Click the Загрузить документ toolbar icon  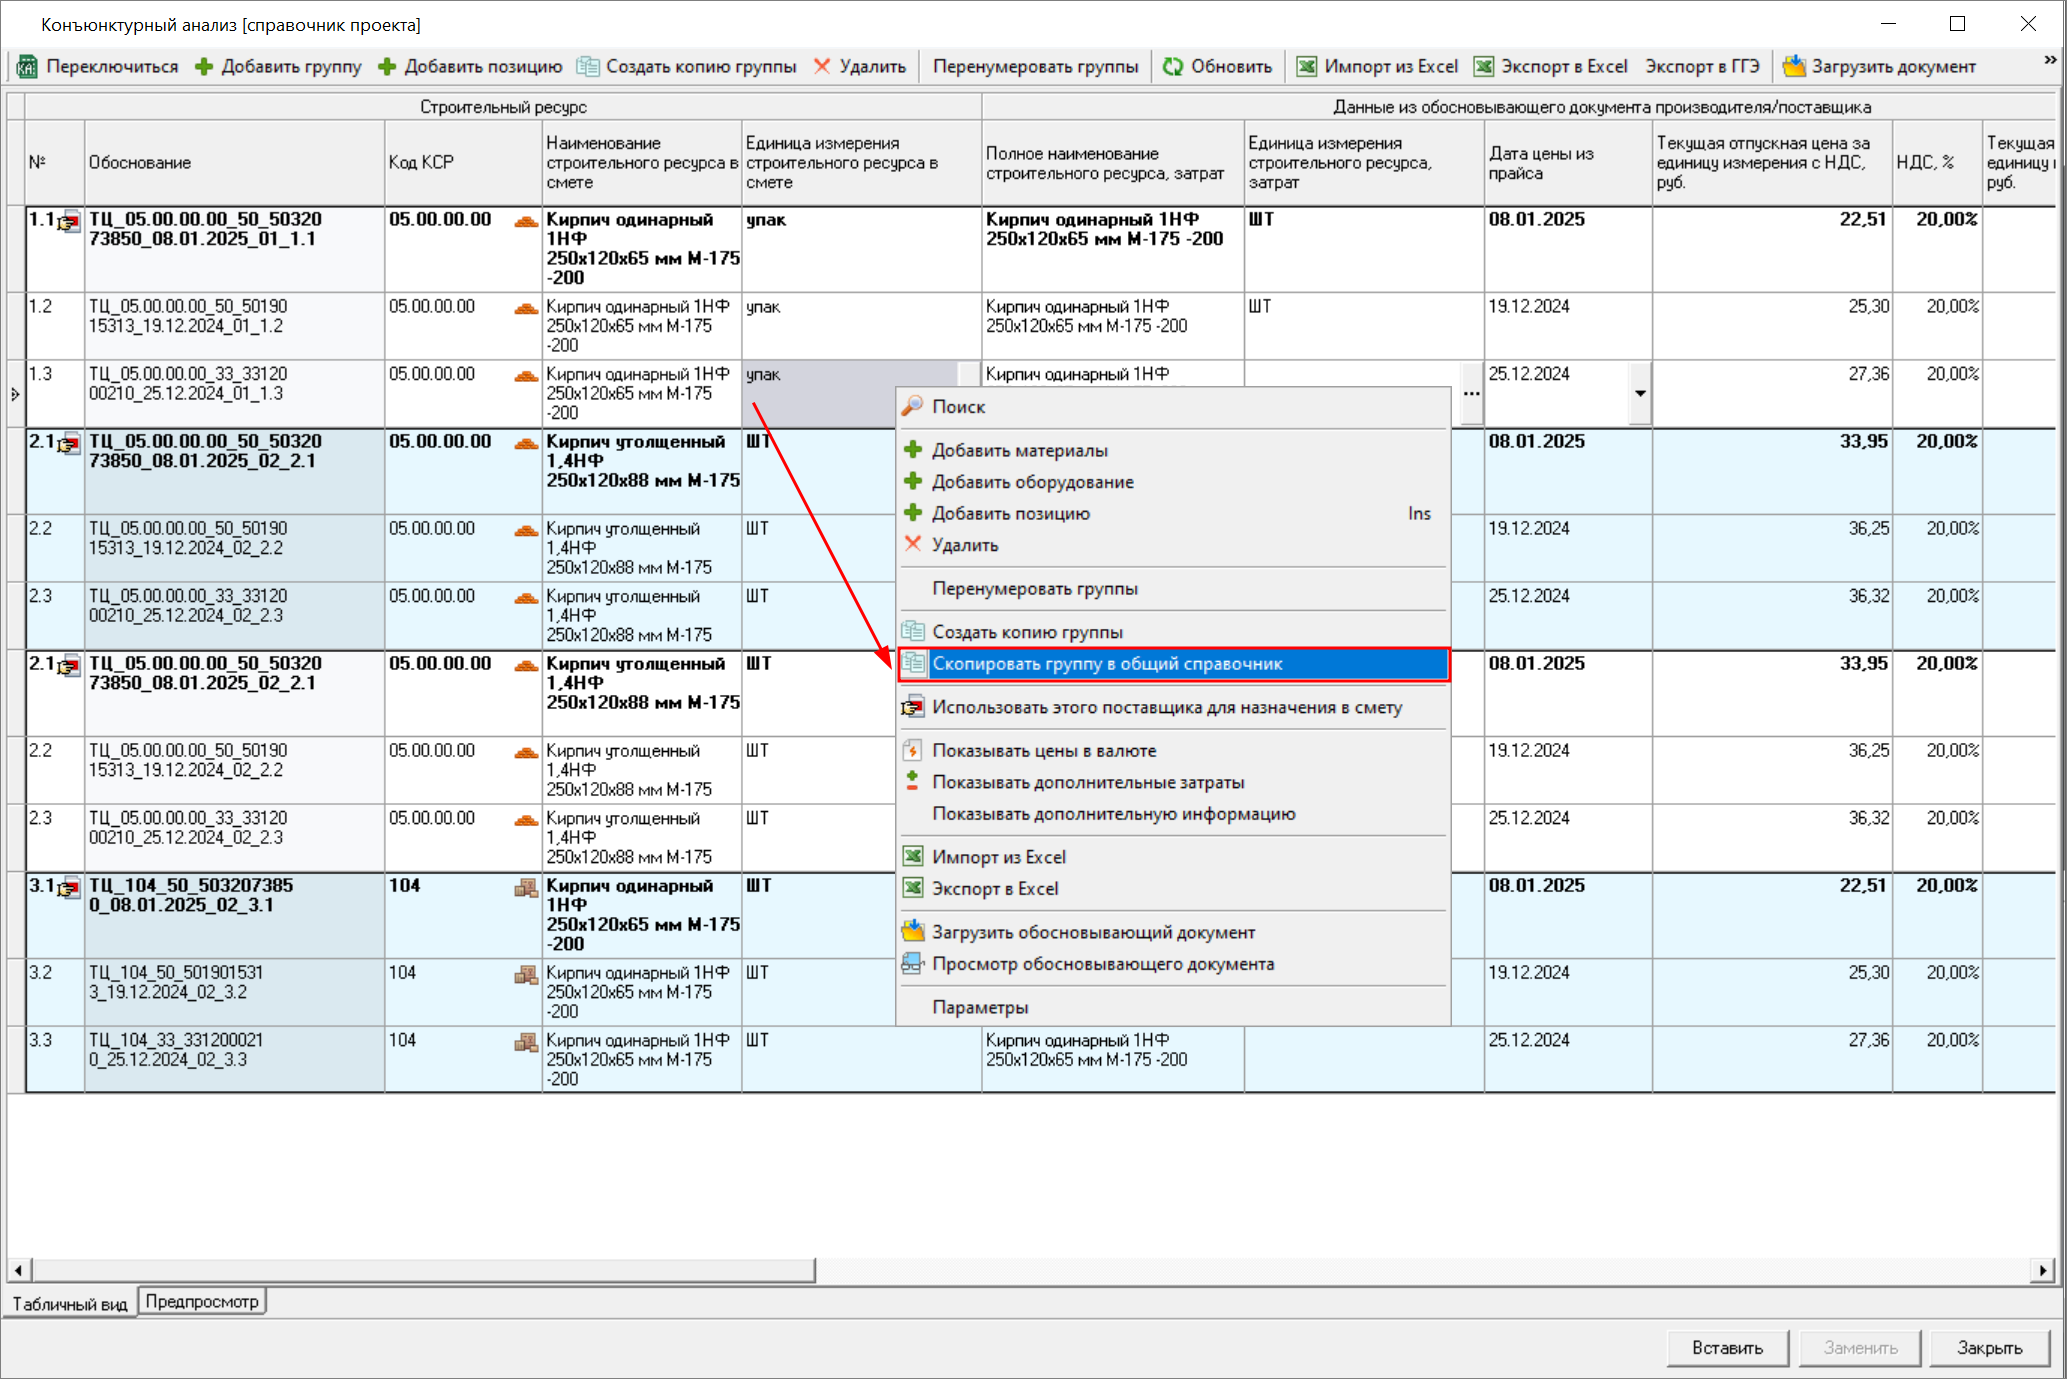coord(1795,67)
